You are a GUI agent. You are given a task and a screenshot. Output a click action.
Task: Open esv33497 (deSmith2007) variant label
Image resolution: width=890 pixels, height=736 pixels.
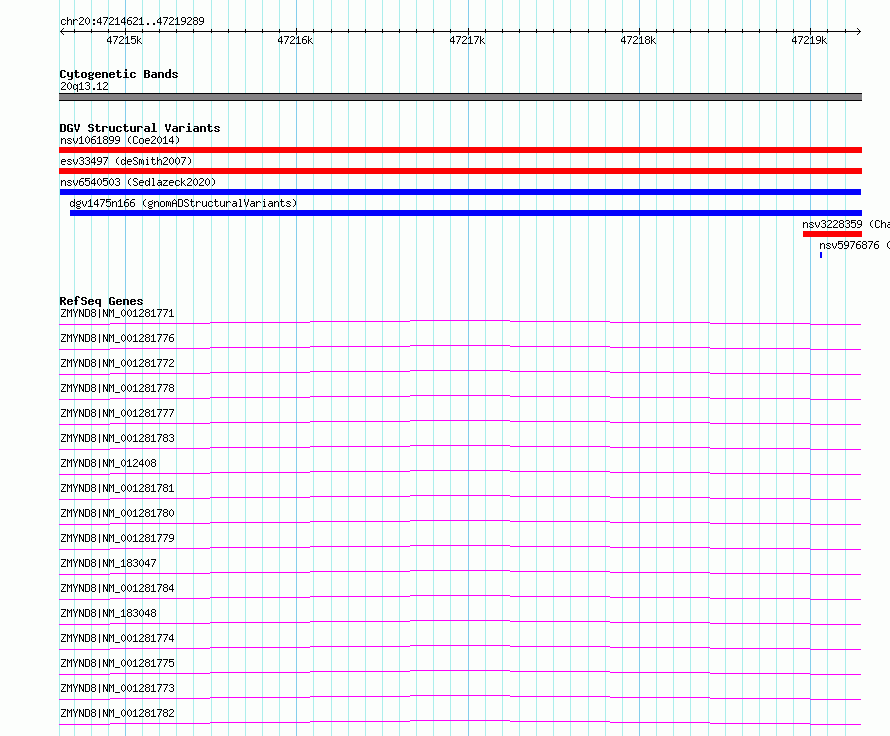[126, 161]
